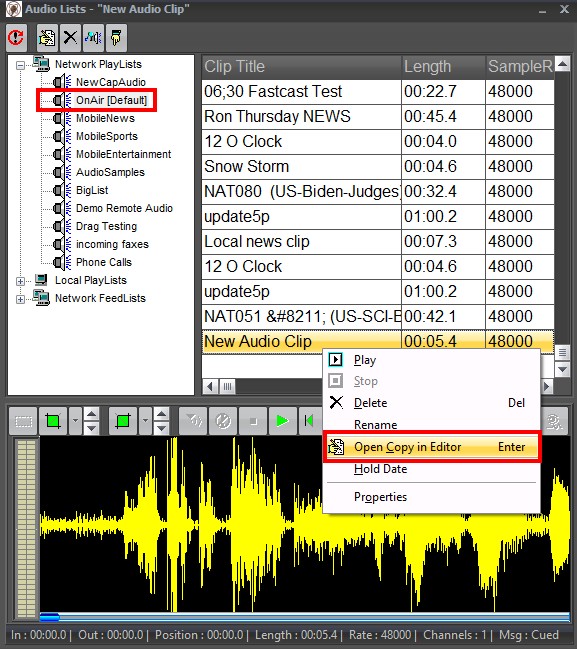Click the green play button
Image resolution: width=577 pixels, height=649 pixels.
point(282,421)
